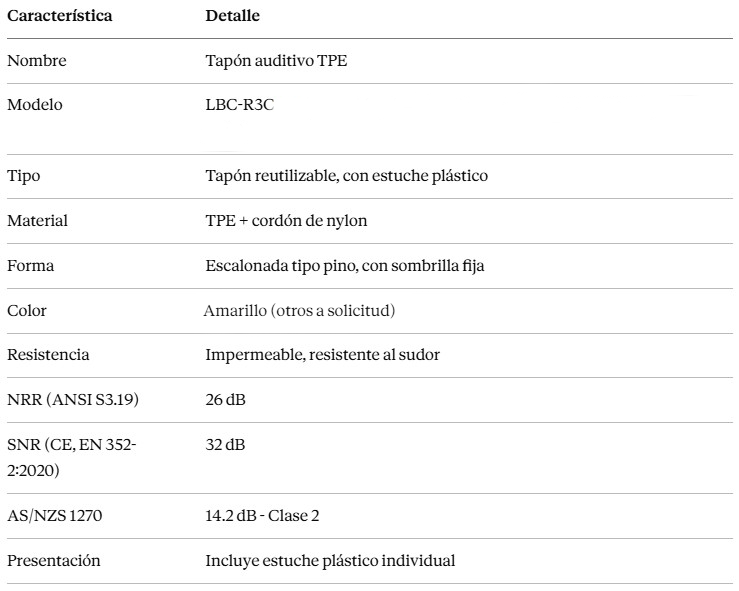The width and height of the screenshot is (739, 591).
Task: Click the Forma row label
Action: (x=31, y=266)
